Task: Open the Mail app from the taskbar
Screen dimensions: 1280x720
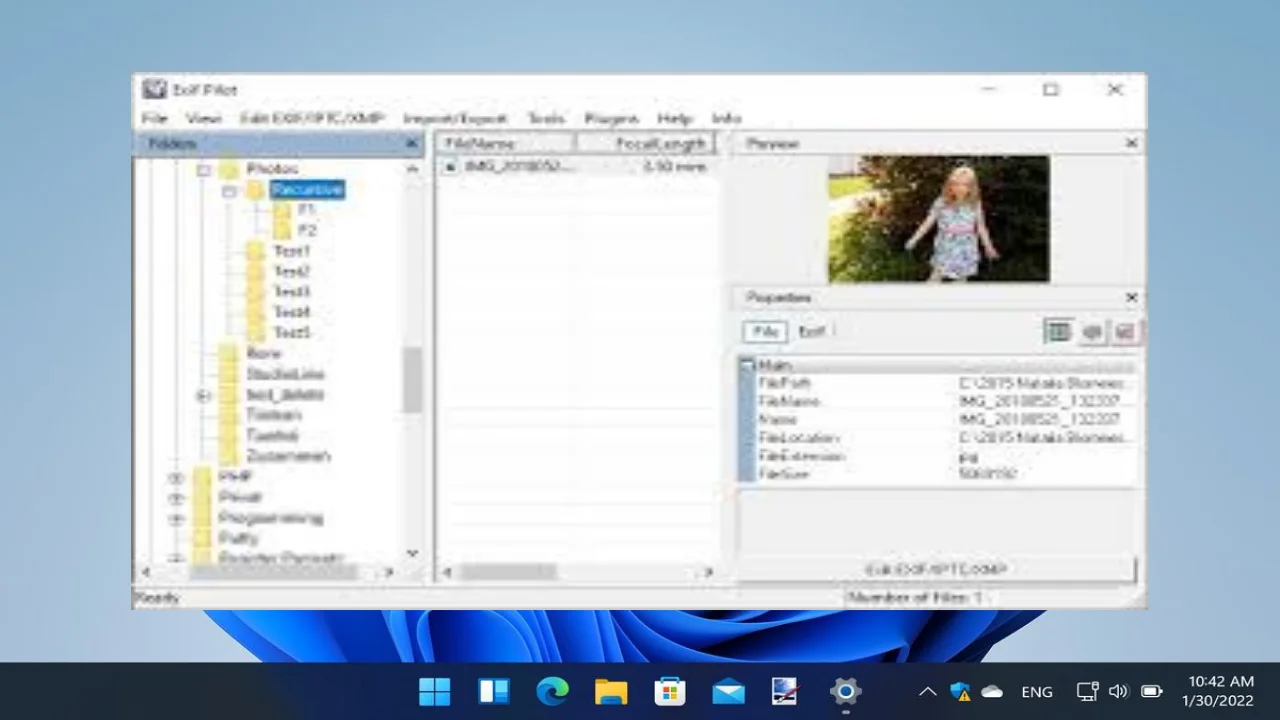Action: click(728, 691)
